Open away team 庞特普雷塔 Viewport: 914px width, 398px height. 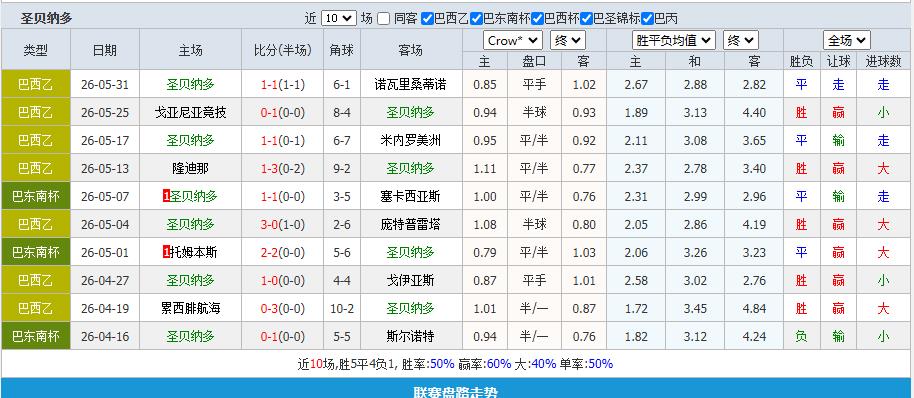click(411, 225)
